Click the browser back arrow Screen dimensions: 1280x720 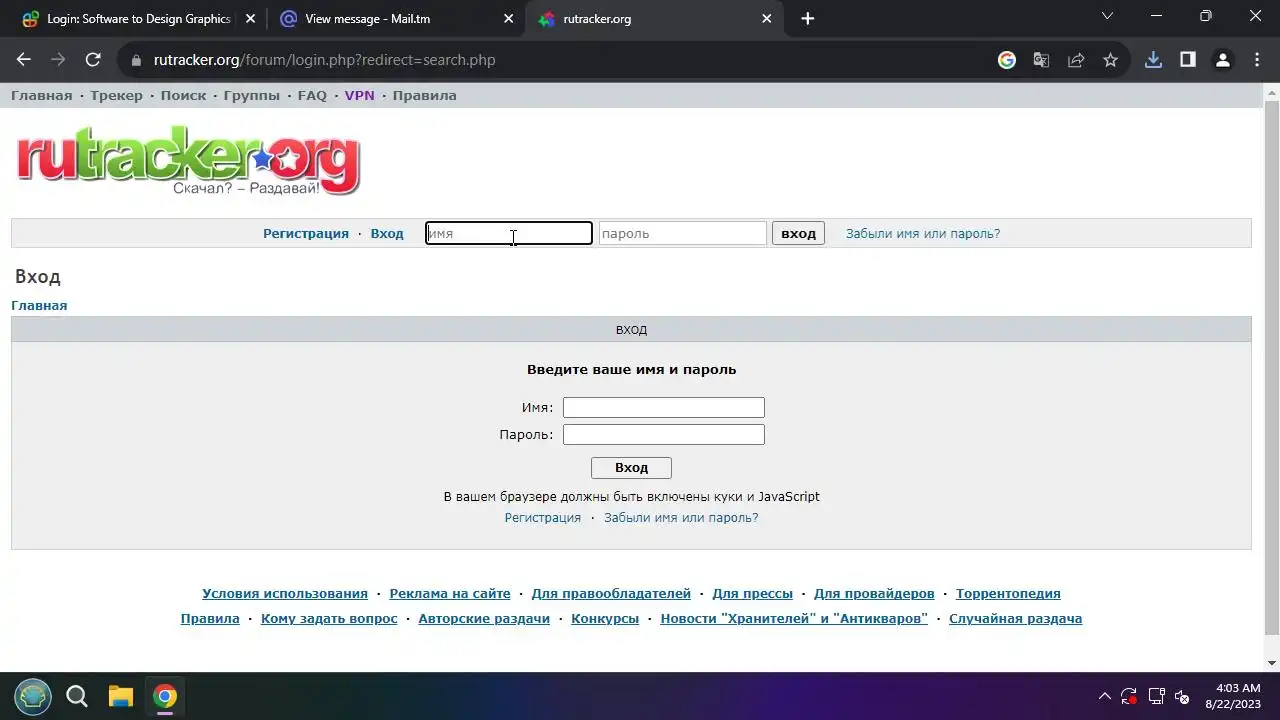click(24, 60)
